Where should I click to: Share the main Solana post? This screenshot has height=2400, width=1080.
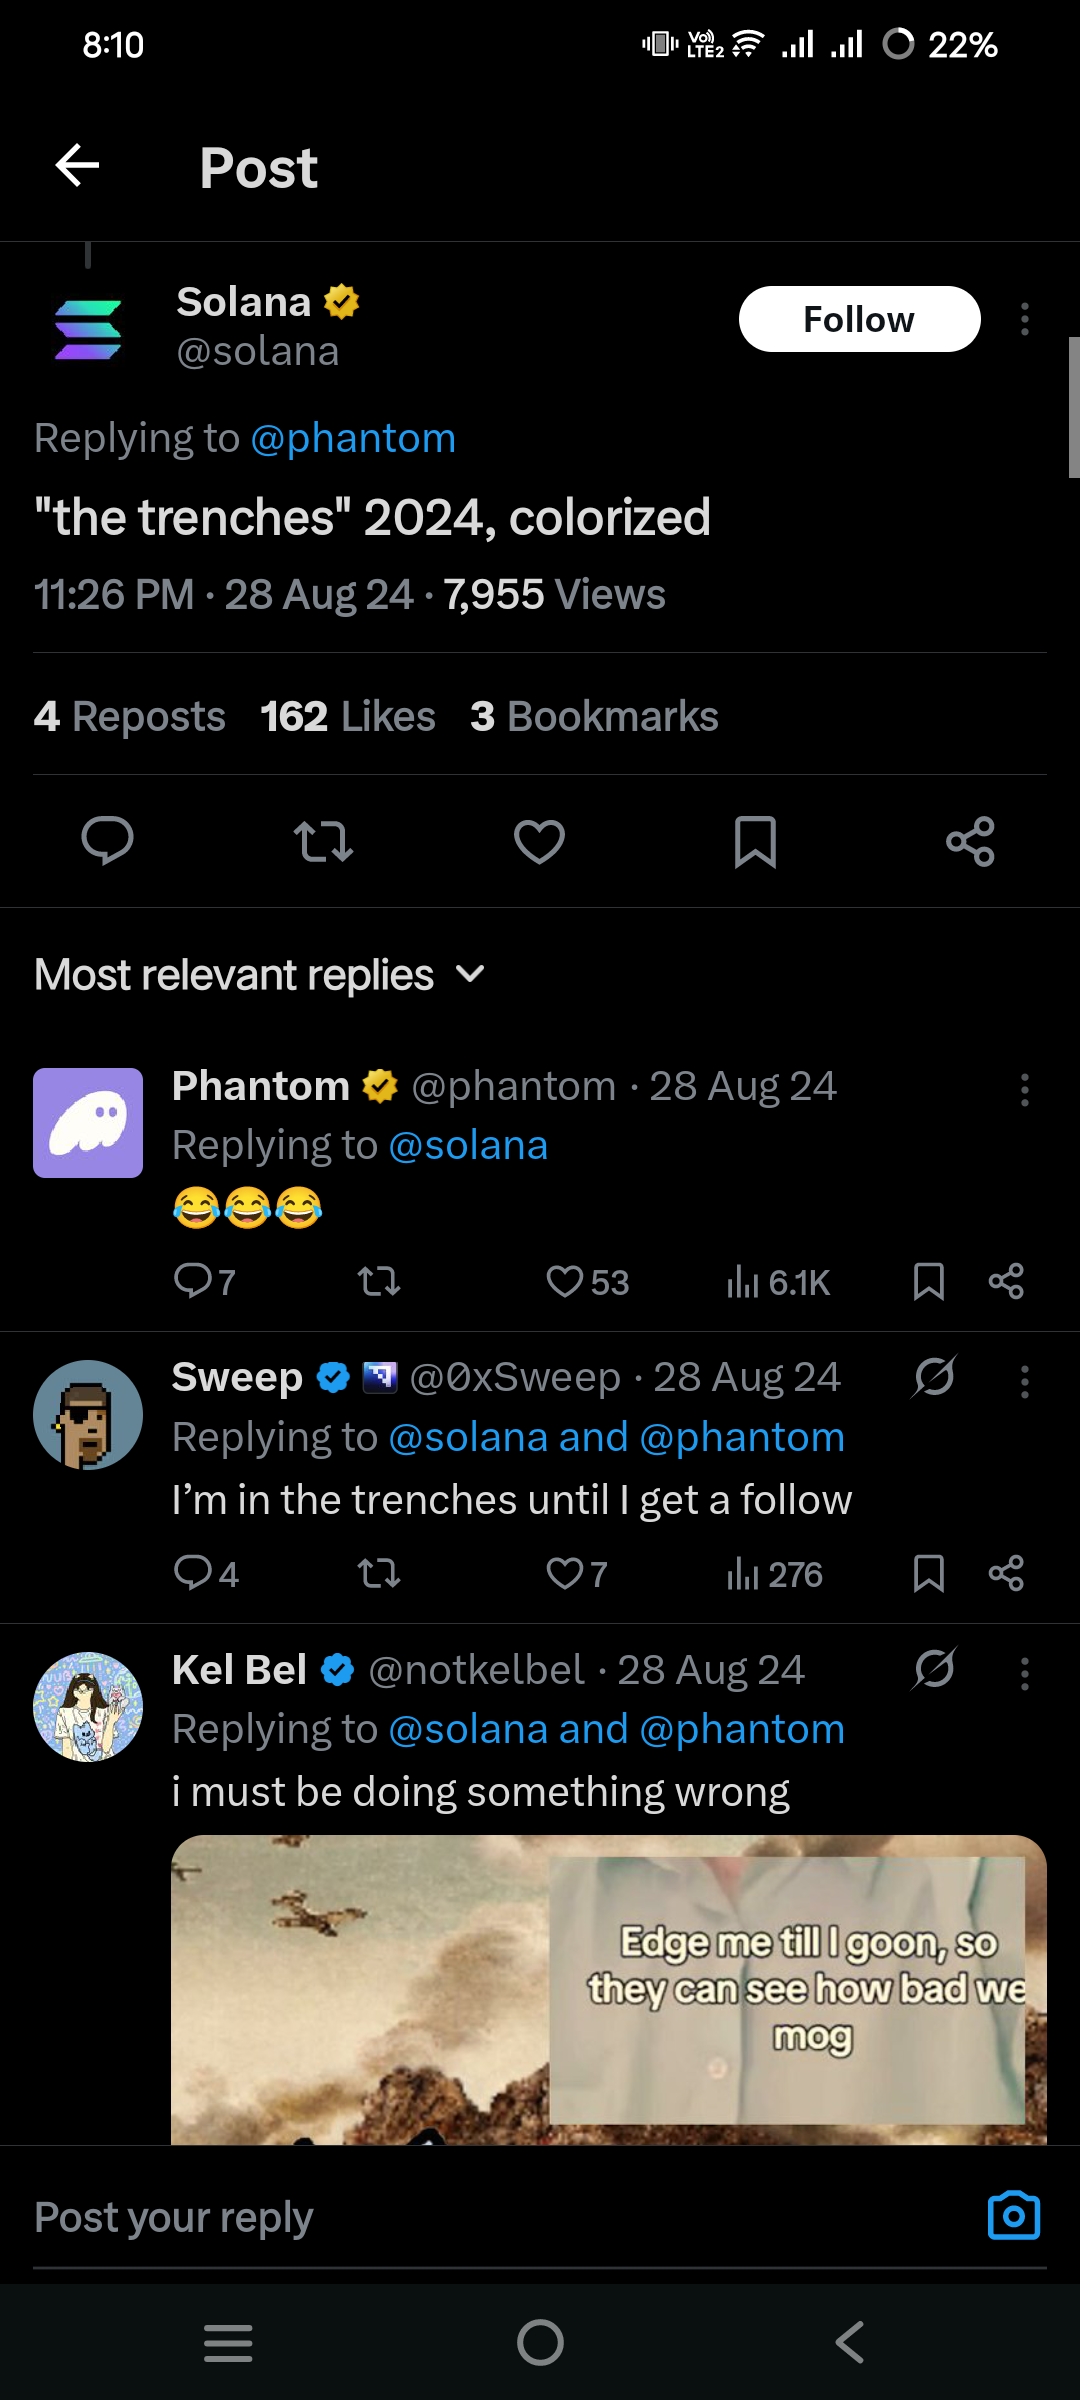pos(970,841)
